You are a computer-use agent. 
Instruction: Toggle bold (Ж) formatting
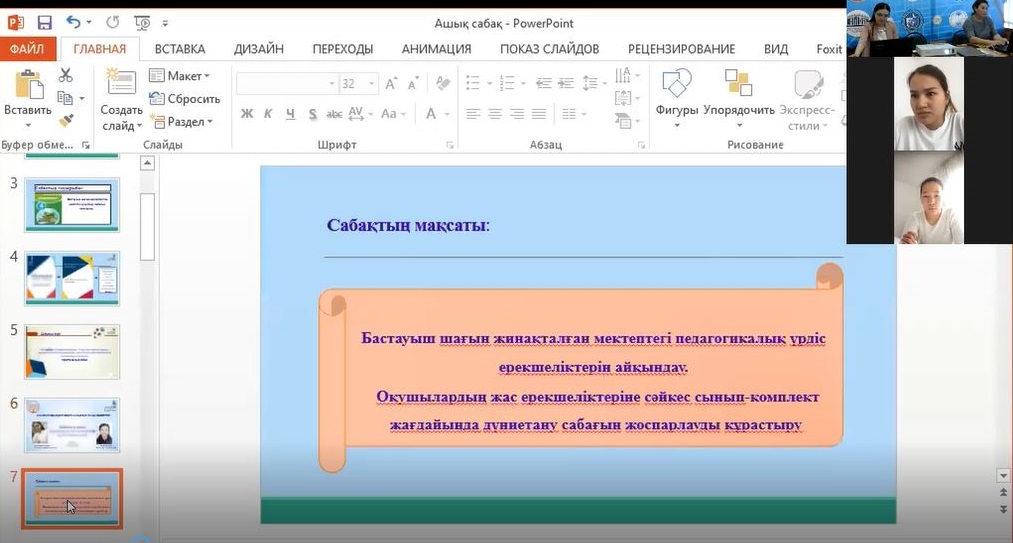pos(247,114)
